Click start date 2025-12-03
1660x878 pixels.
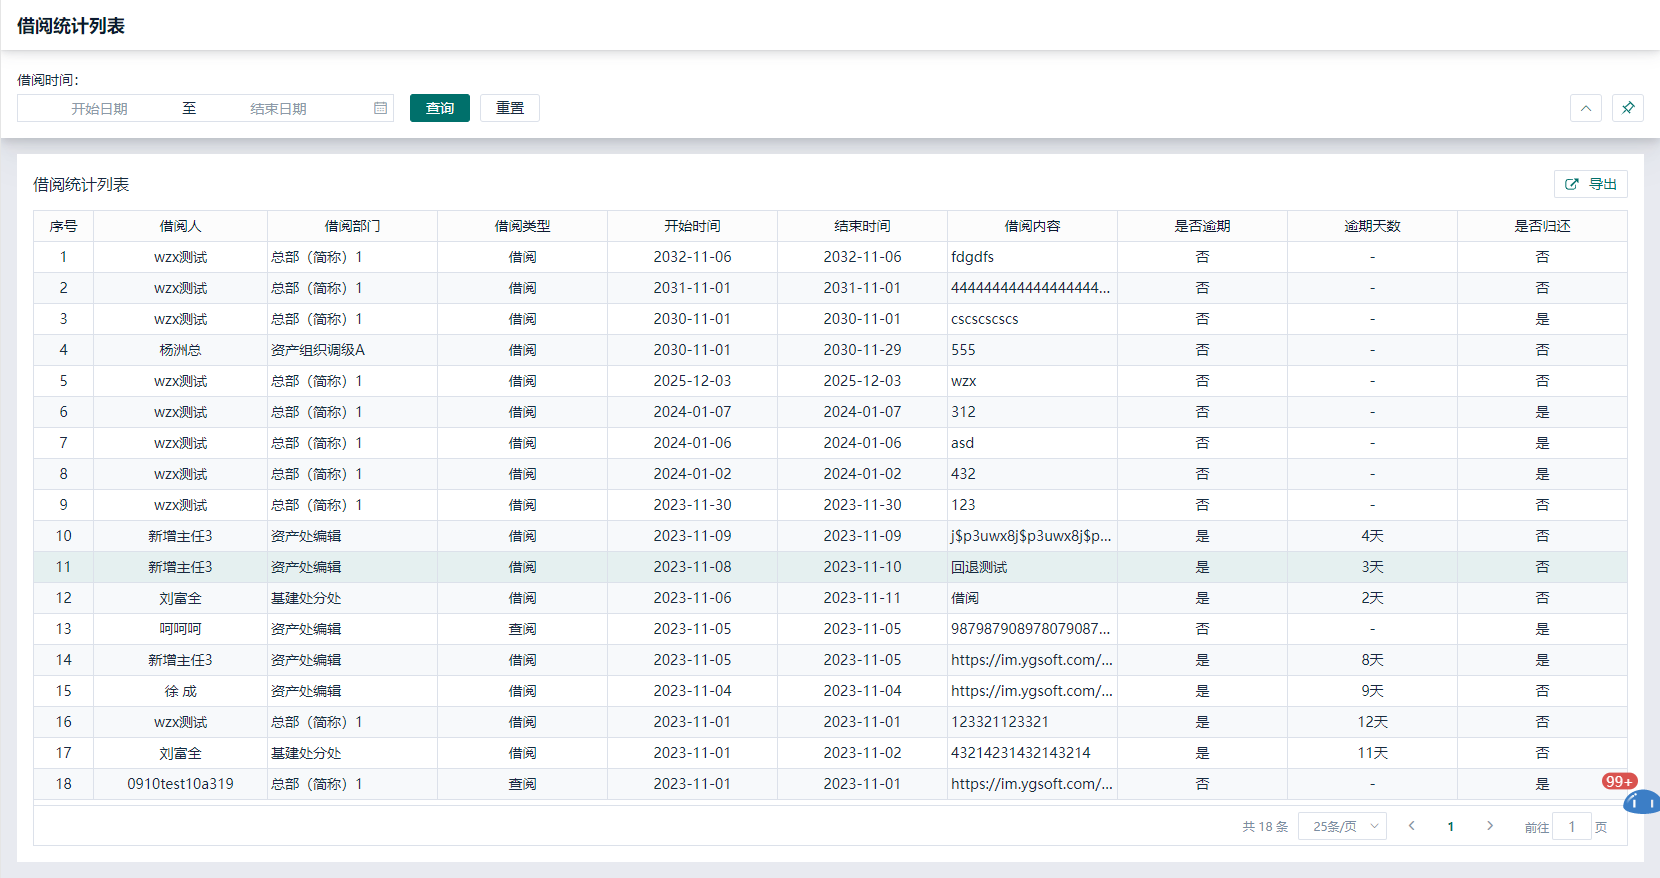point(692,381)
